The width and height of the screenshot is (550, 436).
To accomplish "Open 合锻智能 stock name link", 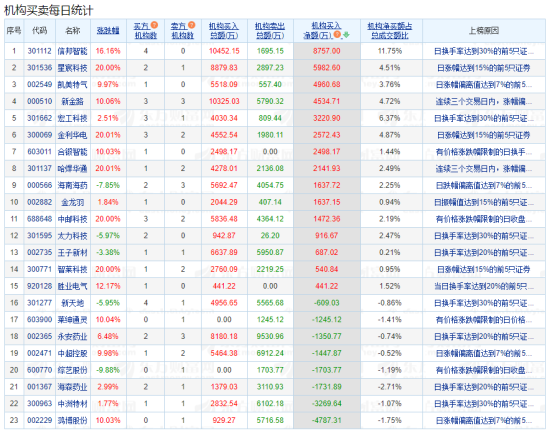I will point(73,152).
